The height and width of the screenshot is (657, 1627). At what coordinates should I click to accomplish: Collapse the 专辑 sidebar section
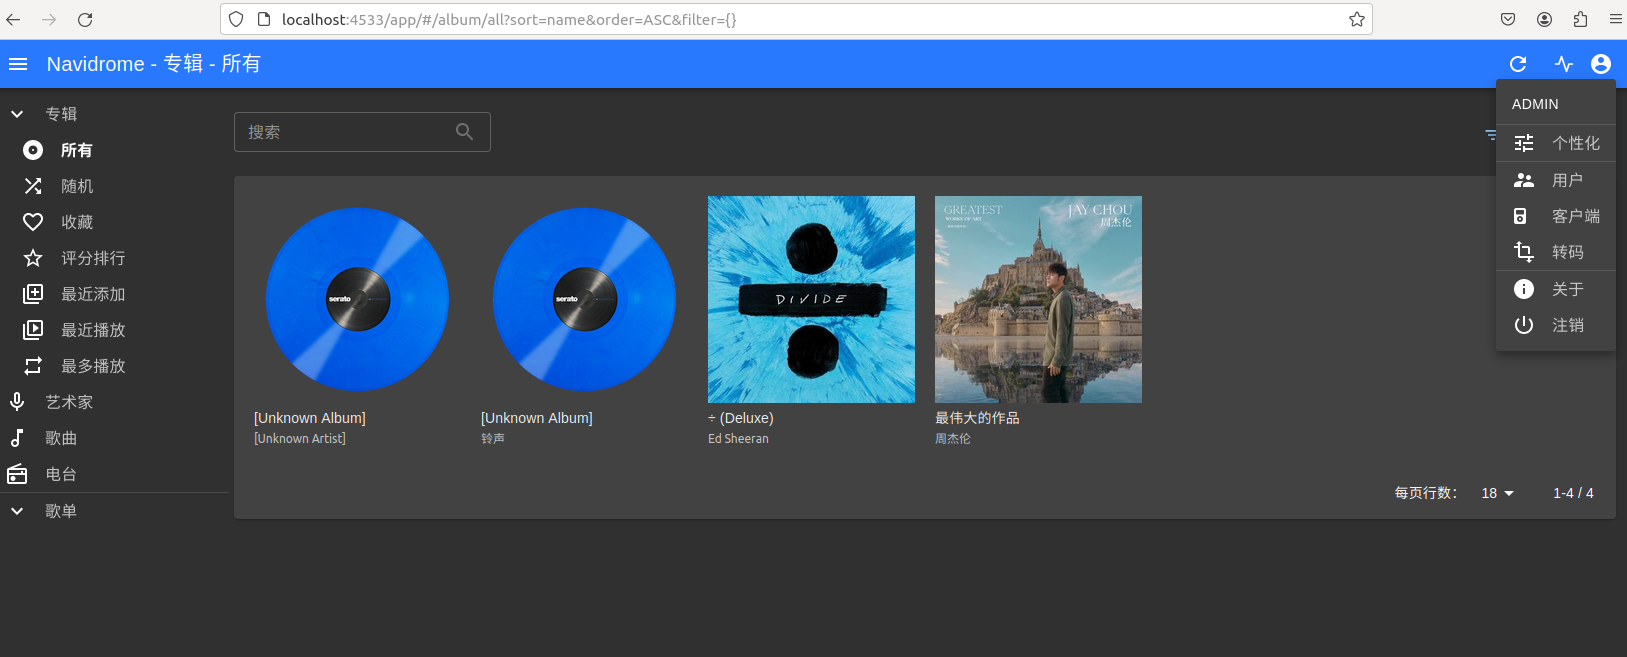[x=17, y=114]
